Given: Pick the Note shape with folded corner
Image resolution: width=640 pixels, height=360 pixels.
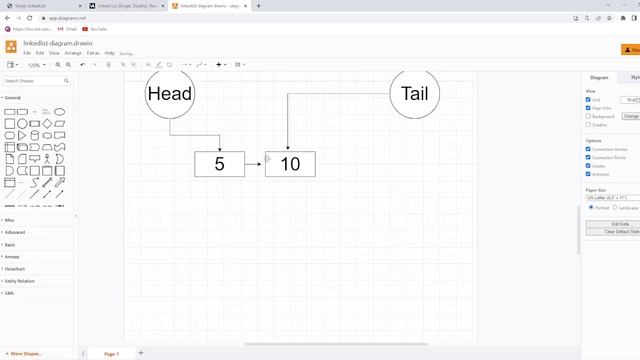Looking at the screenshot, I should click(10, 159).
